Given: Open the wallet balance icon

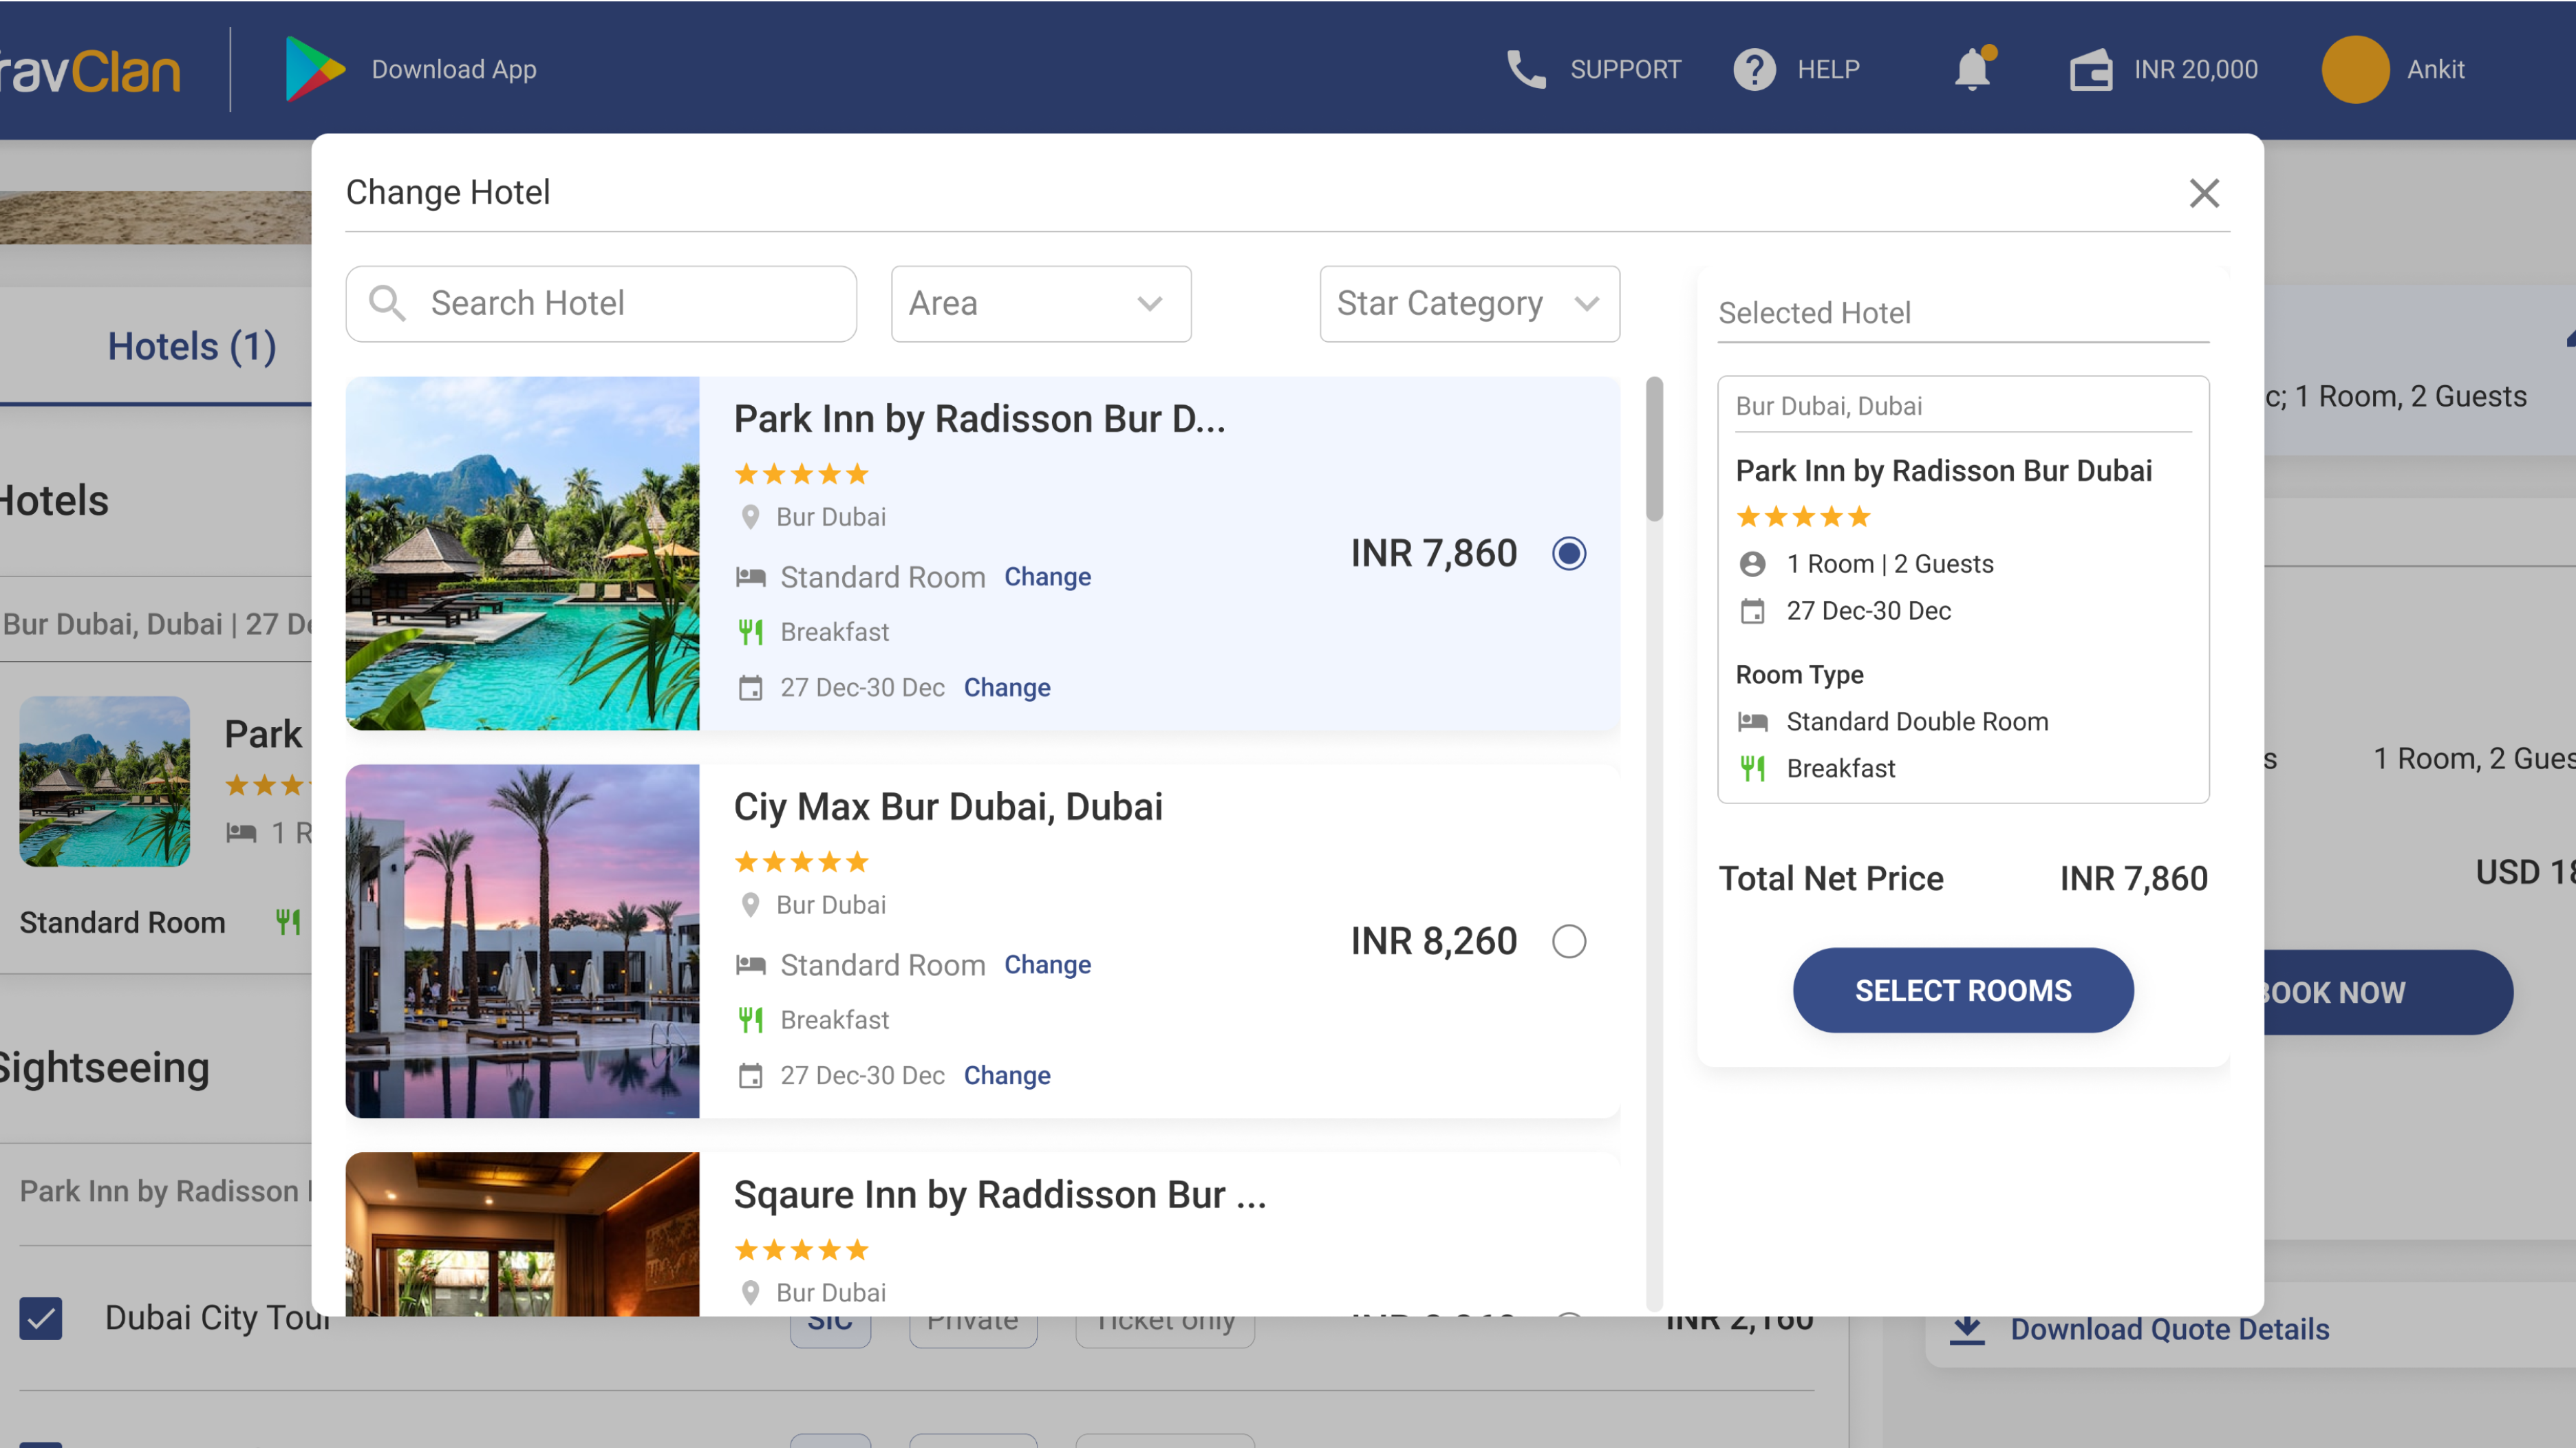Looking at the screenshot, I should [2090, 70].
